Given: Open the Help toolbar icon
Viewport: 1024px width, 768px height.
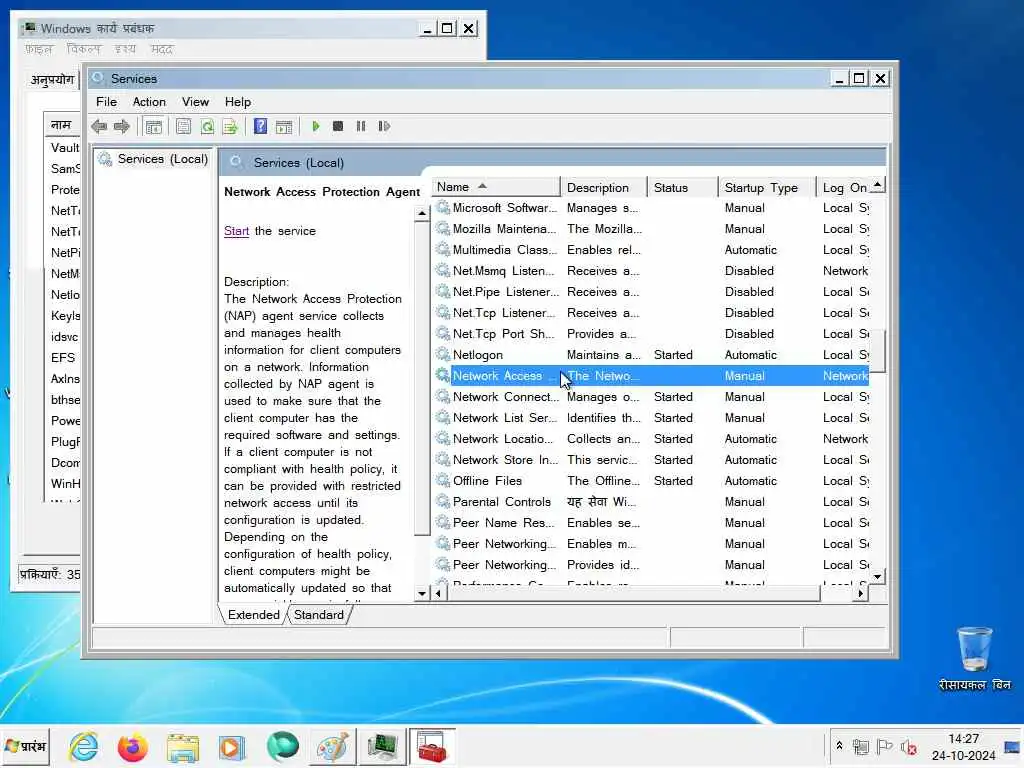Looking at the screenshot, I should coord(260,126).
